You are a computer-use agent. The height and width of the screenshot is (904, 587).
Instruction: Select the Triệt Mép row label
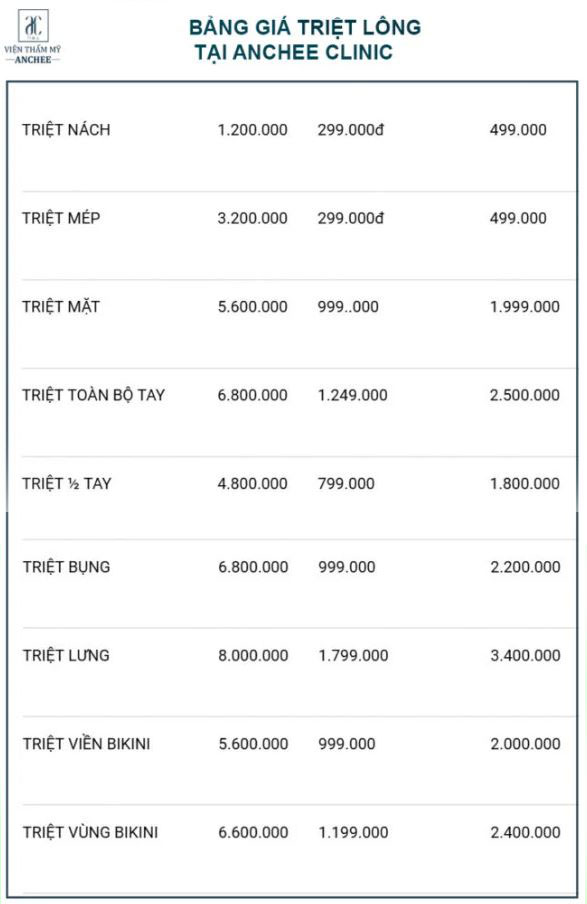(x=61, y=218)
